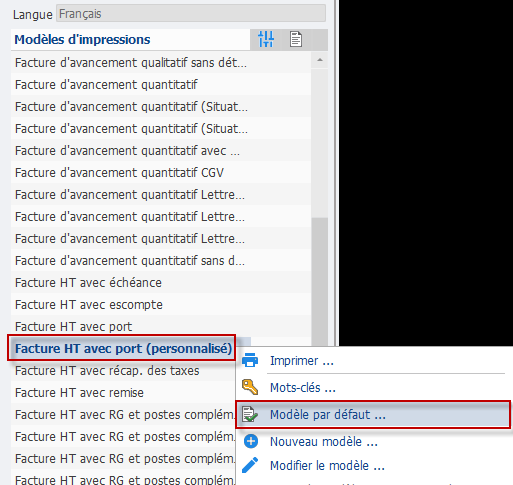Click the document checkmark icon for default model

(250, 415)
